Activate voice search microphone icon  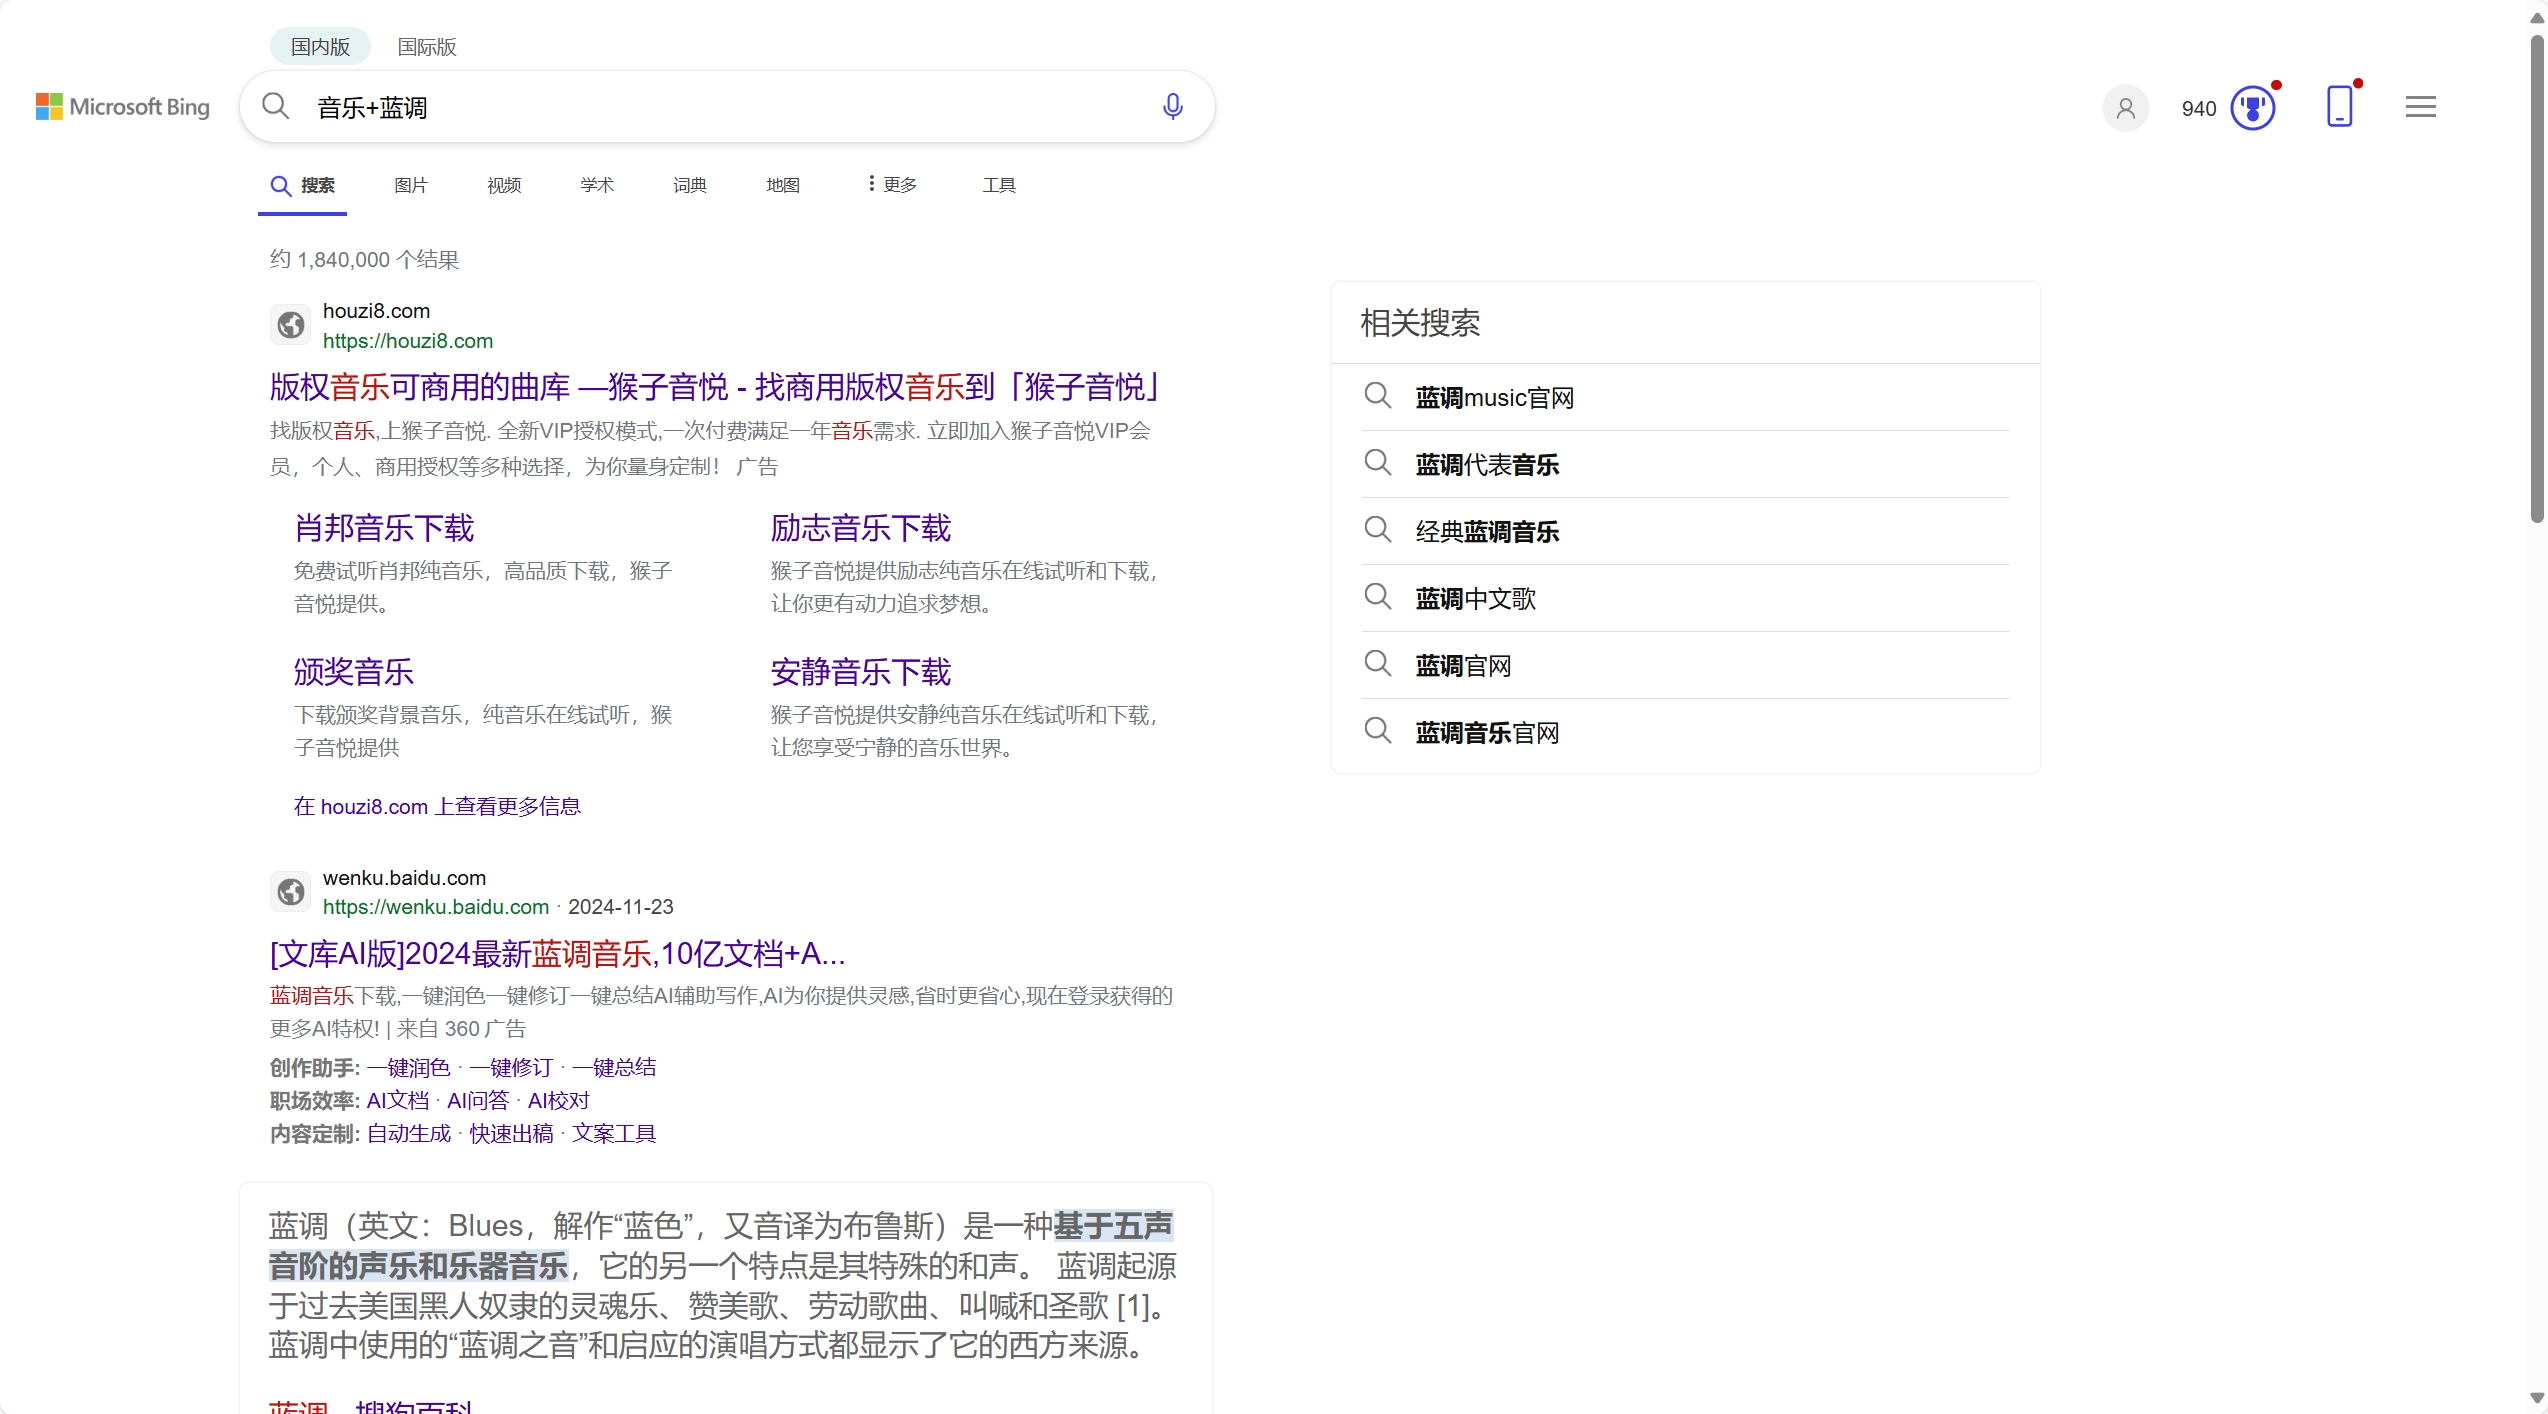pos(1173,106)
